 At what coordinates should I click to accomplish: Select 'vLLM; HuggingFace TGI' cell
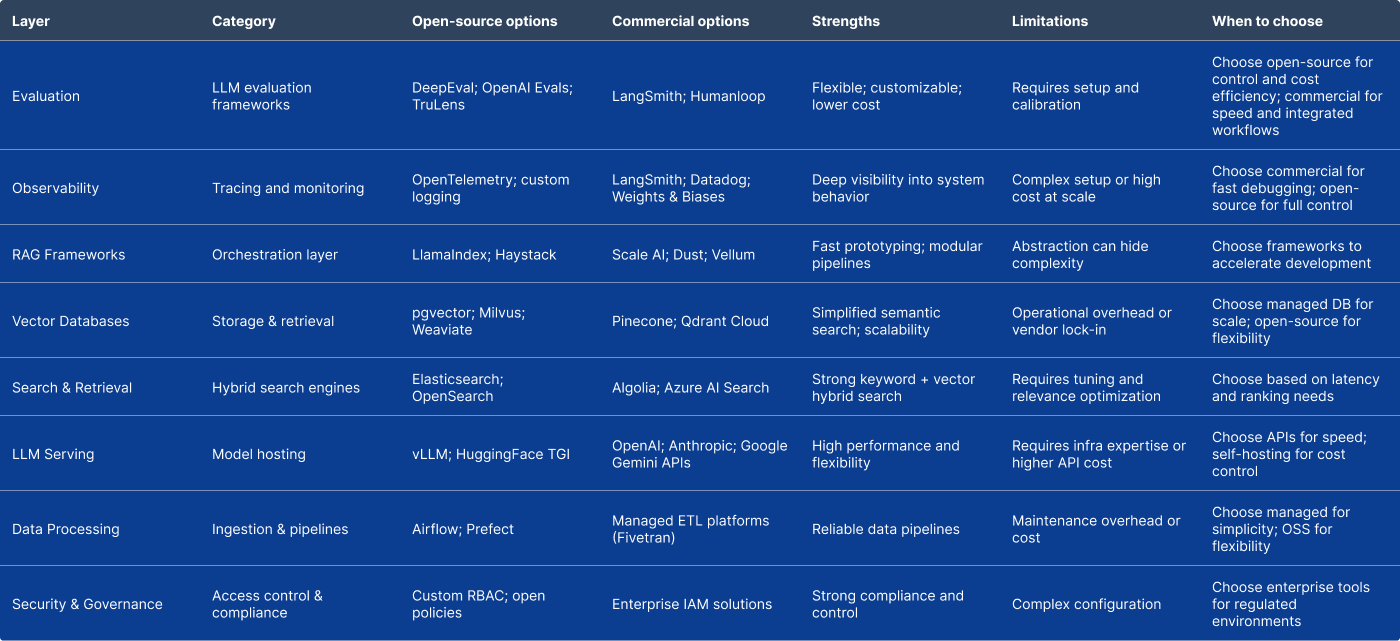[x=491, y=454]
